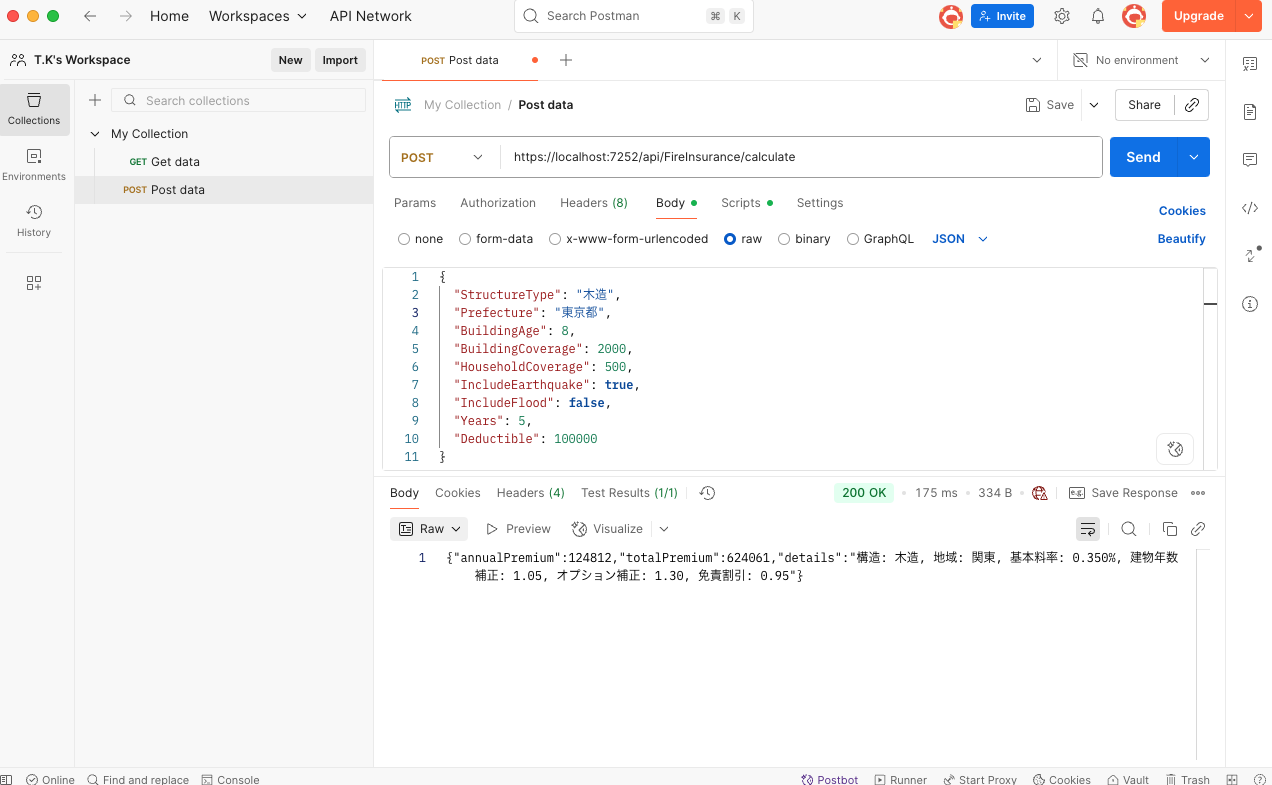1272x785 pixels.
Task: Focus the request URL field
Action: (x=801, y=157)
